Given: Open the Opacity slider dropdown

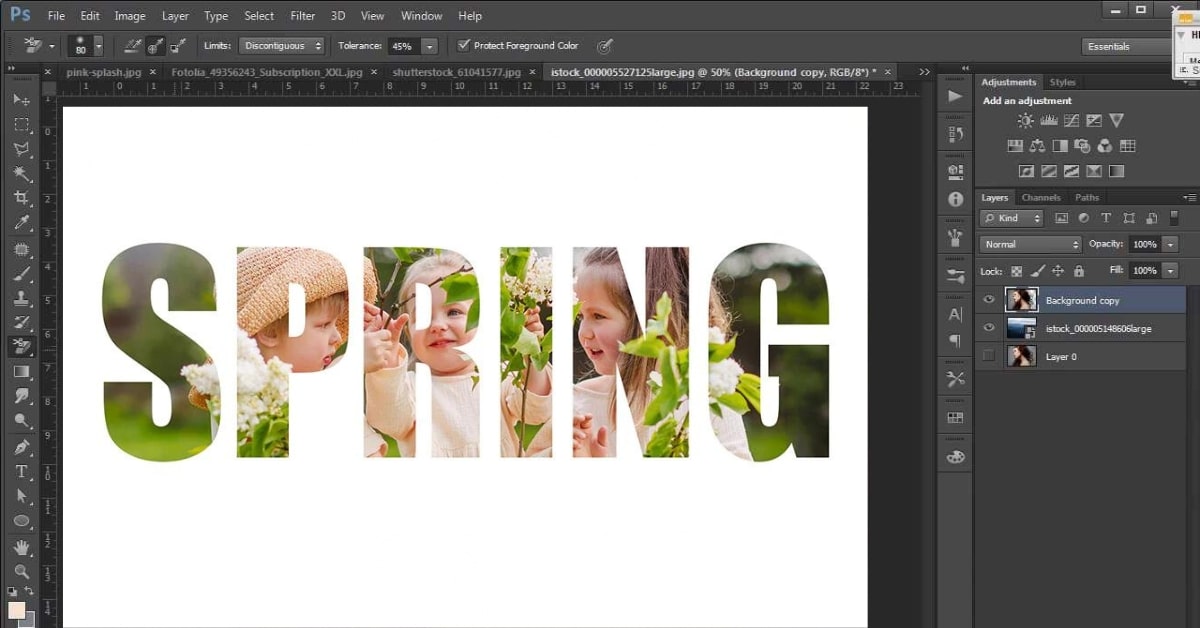Looking at the screenshot, I should [1170, 244].
